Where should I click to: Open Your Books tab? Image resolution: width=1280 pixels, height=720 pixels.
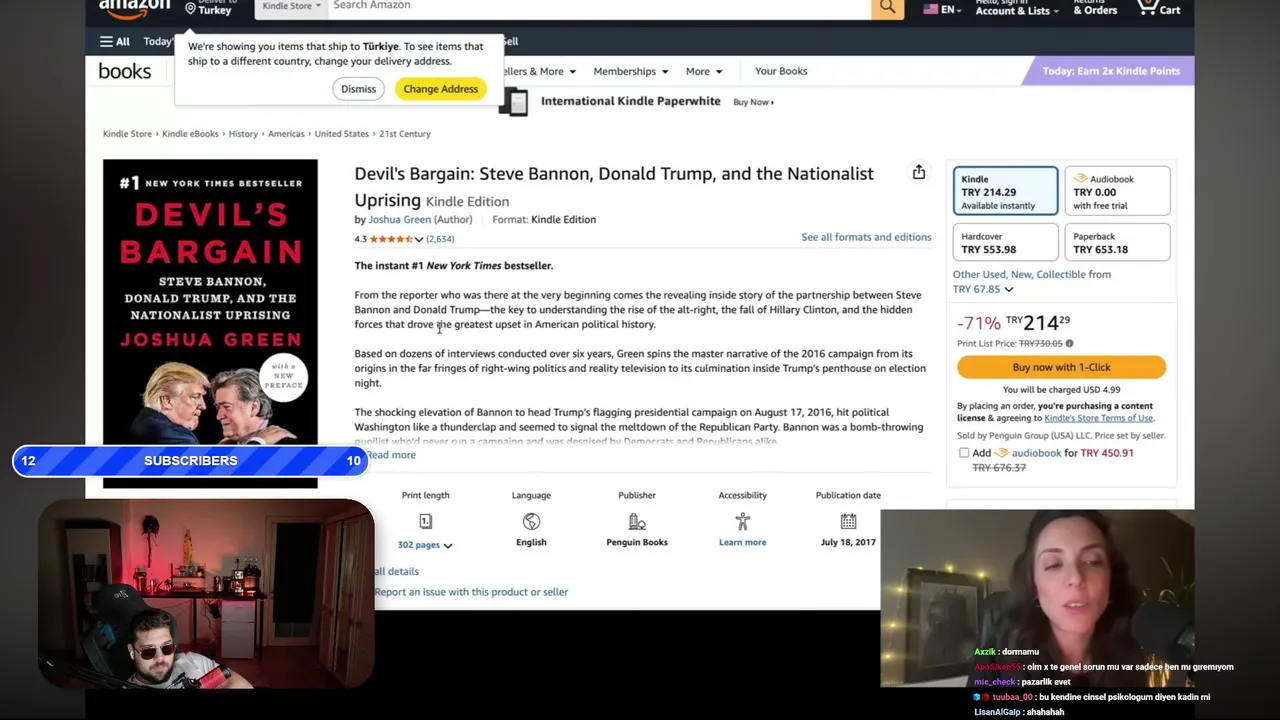pyautogui.click(x=781, y=71)
